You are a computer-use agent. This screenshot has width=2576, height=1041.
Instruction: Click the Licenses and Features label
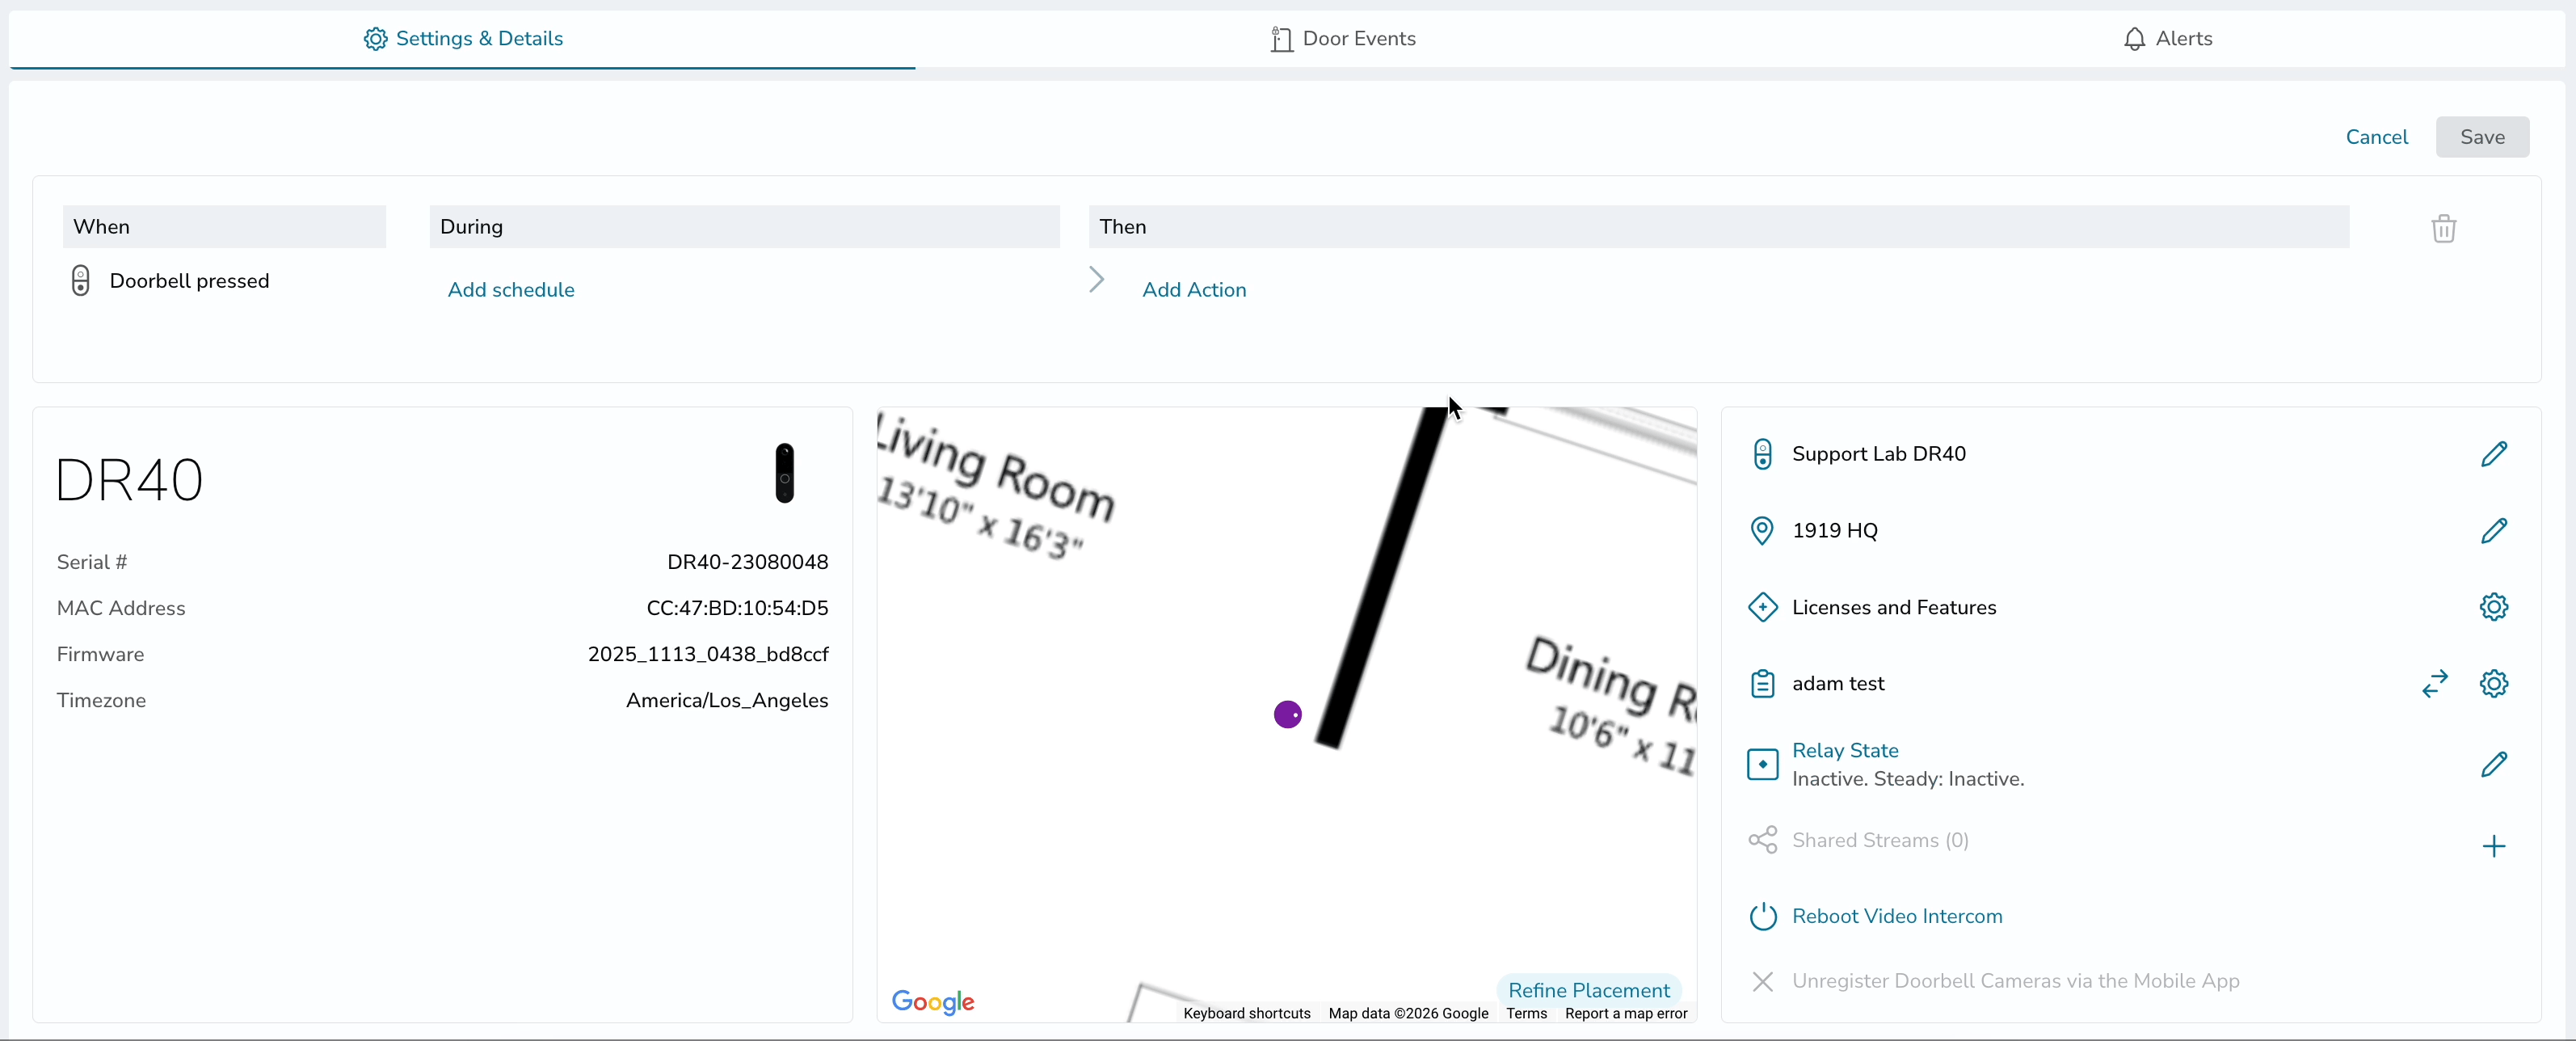point(1893,607)
